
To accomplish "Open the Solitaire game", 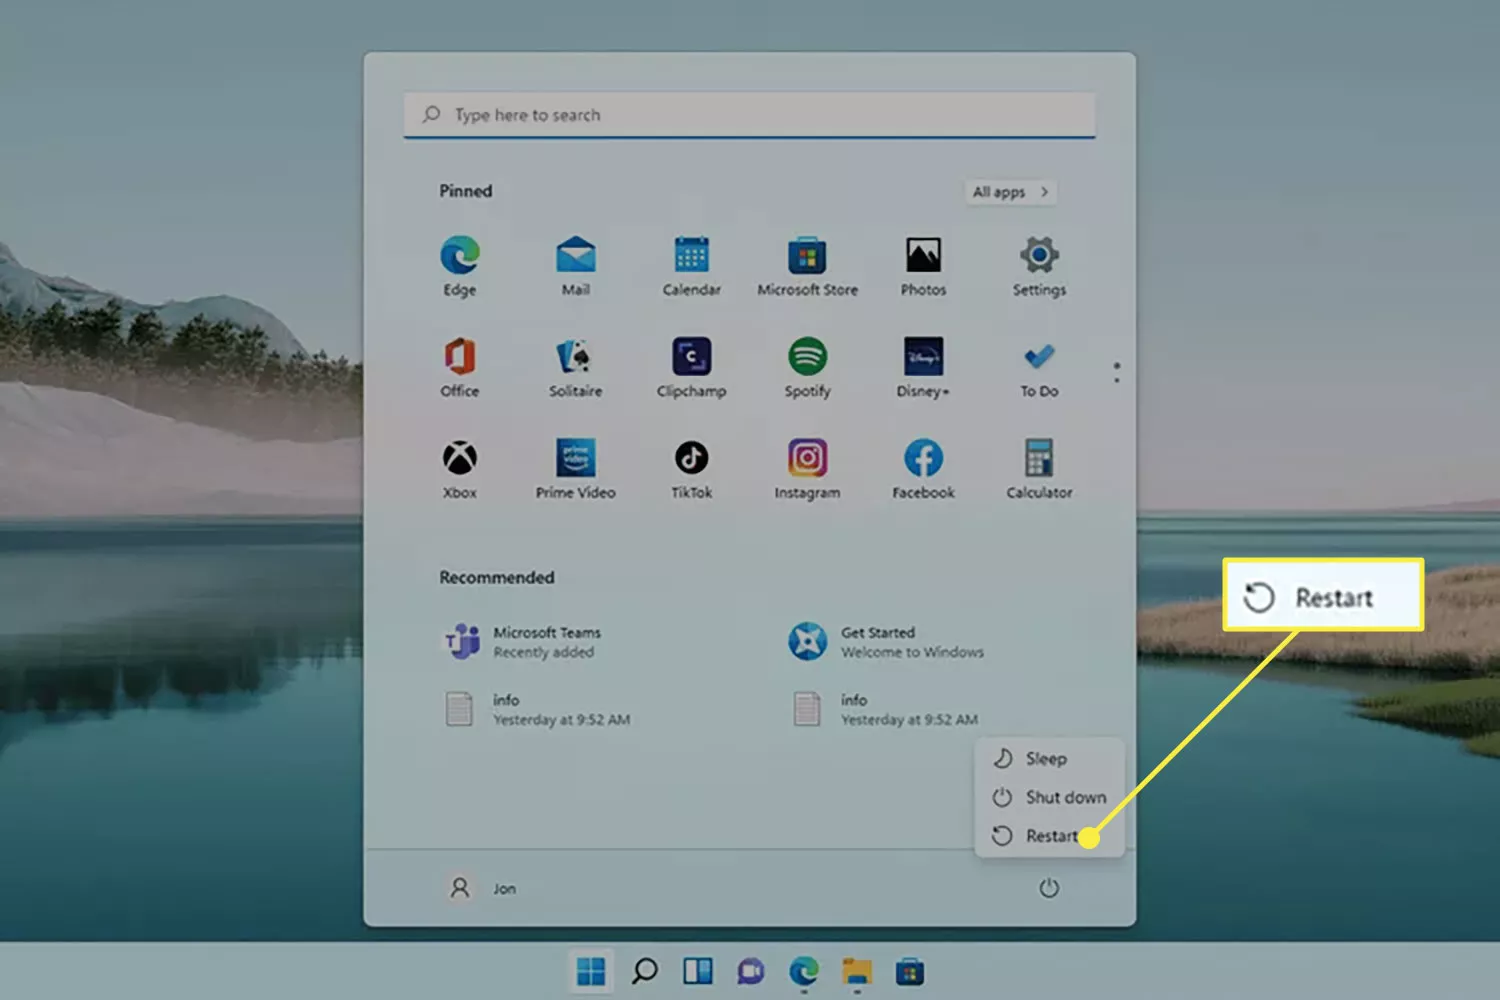I will coord(575,368).
